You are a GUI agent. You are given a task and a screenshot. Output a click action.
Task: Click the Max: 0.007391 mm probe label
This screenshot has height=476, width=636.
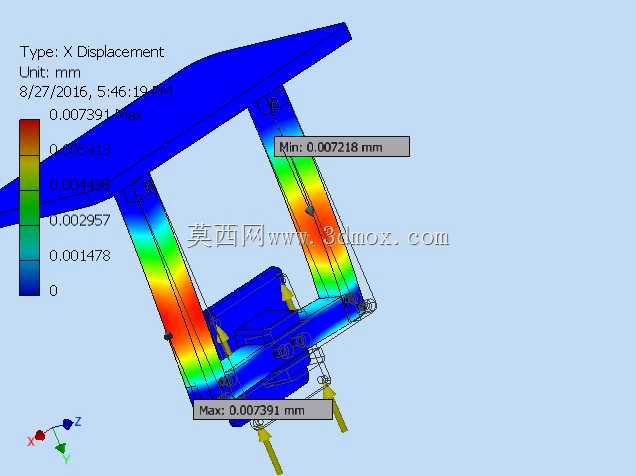[263, 410]
